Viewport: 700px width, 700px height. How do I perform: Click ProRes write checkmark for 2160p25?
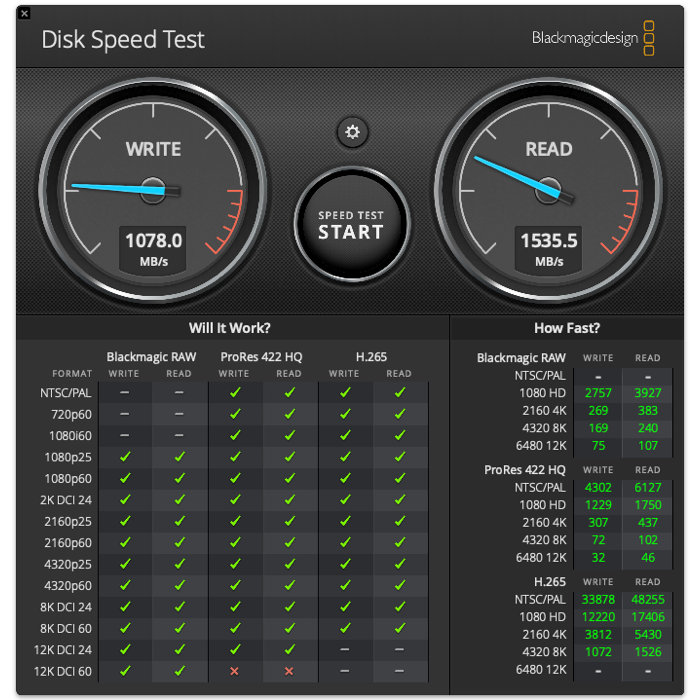point(235,521)
